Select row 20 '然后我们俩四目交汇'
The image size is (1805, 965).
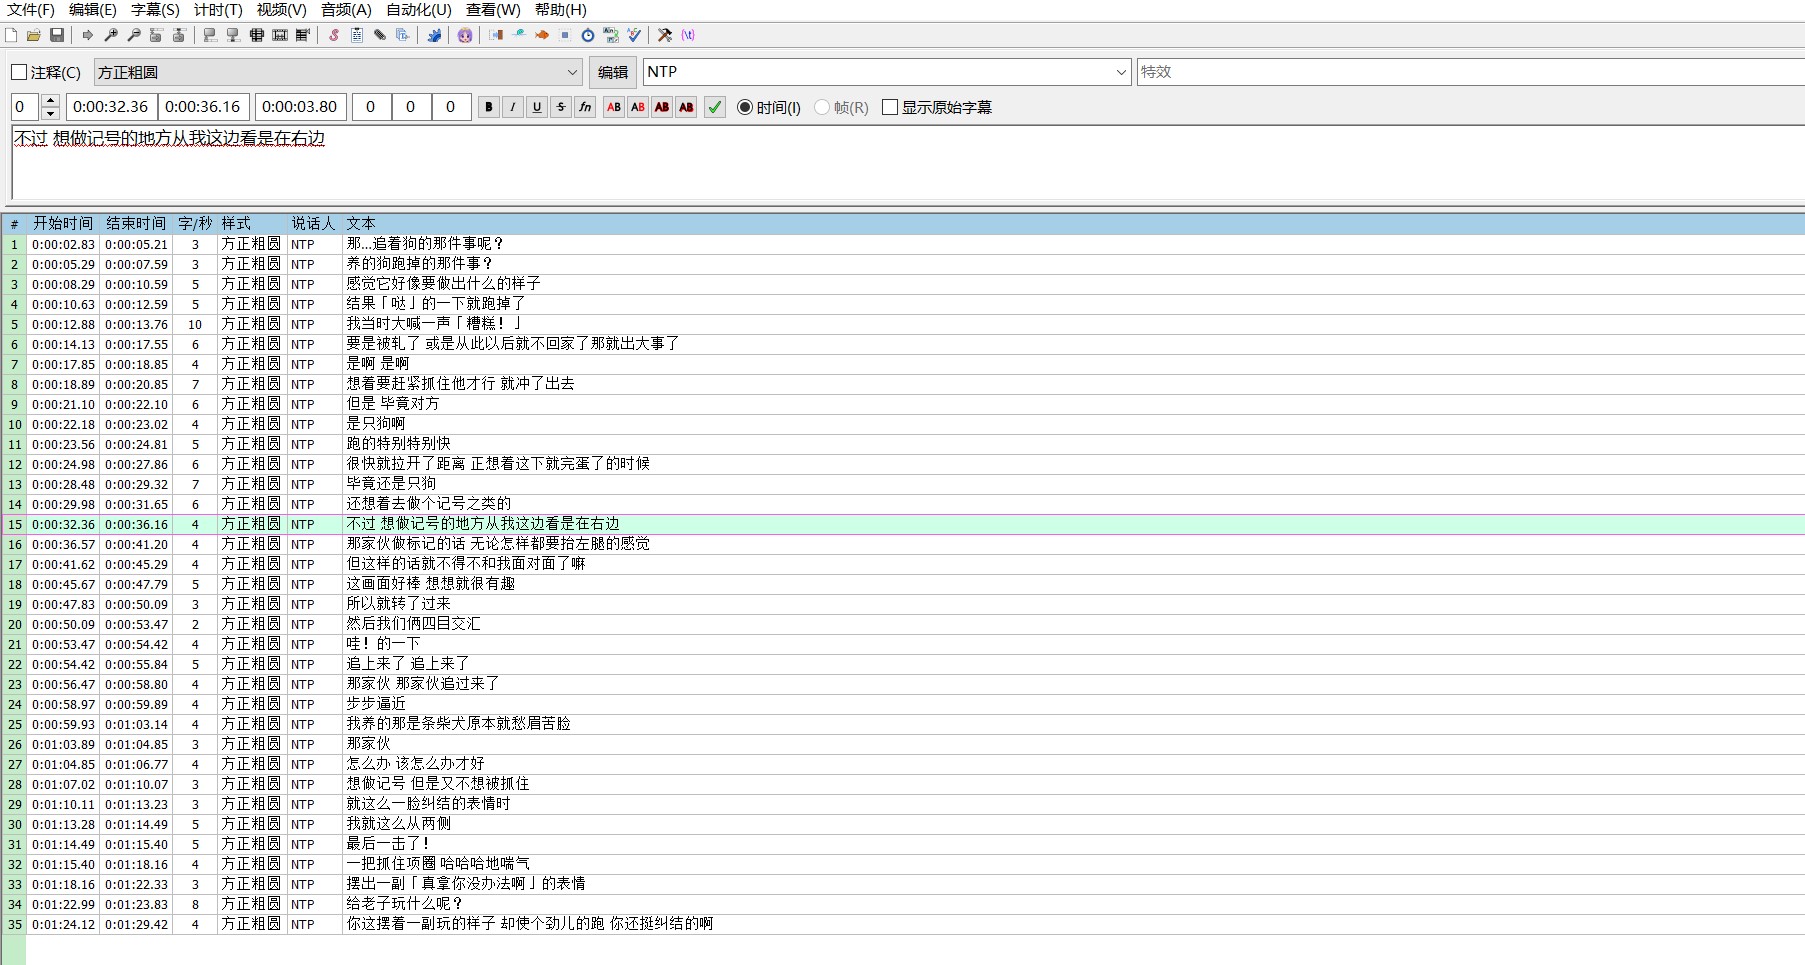click(902, 624)
